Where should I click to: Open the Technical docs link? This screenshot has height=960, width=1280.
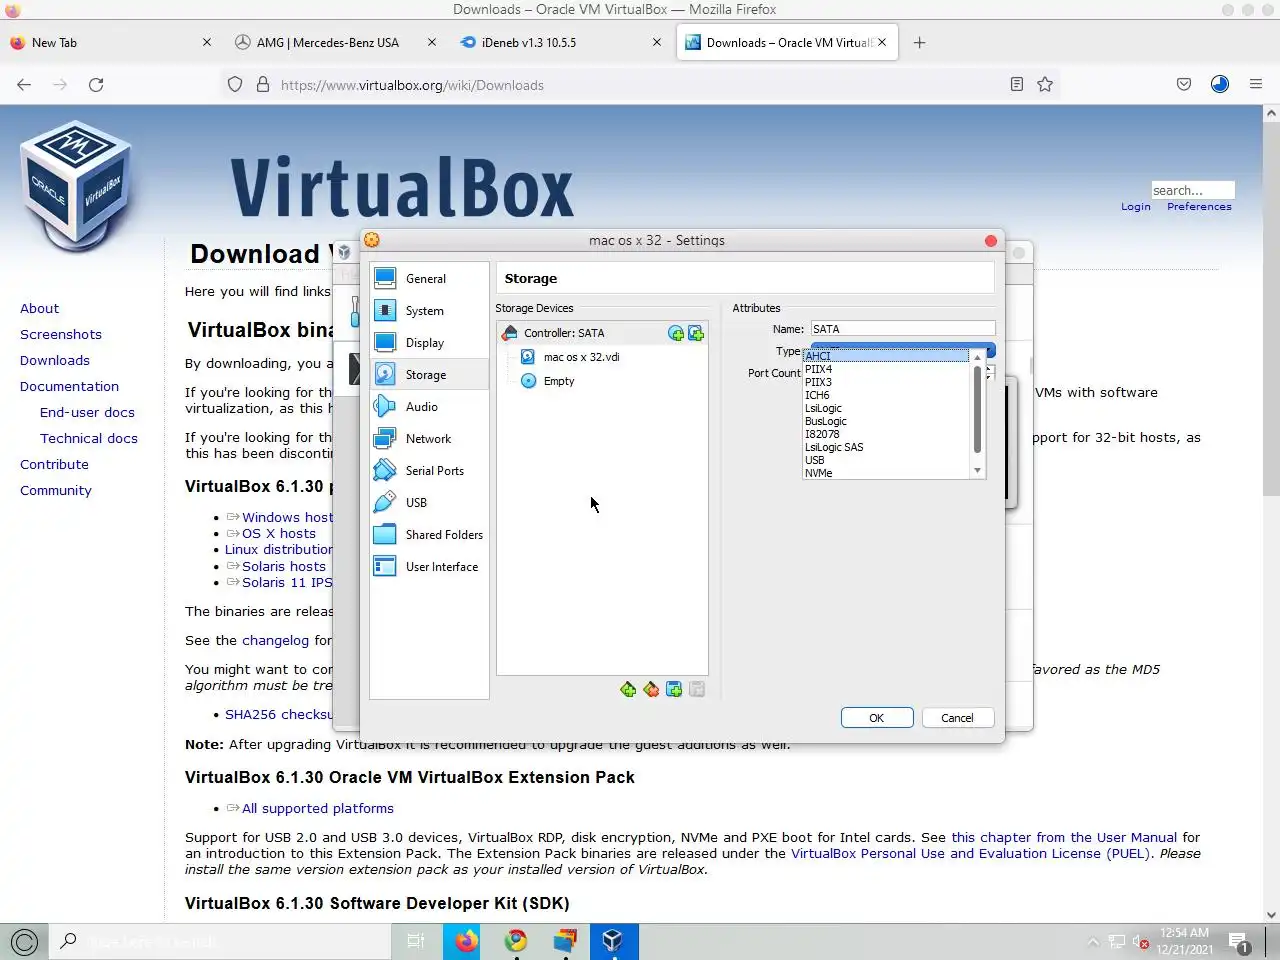click(x=89, y=439)
